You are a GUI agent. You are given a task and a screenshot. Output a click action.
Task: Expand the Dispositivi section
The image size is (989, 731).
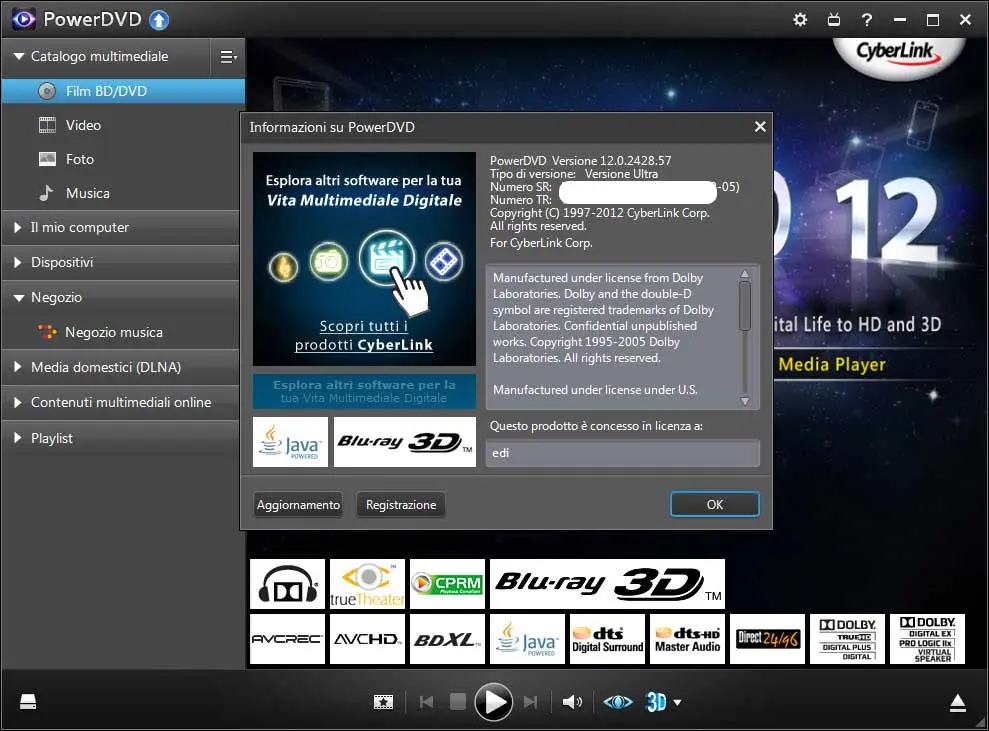coord(18,262)
